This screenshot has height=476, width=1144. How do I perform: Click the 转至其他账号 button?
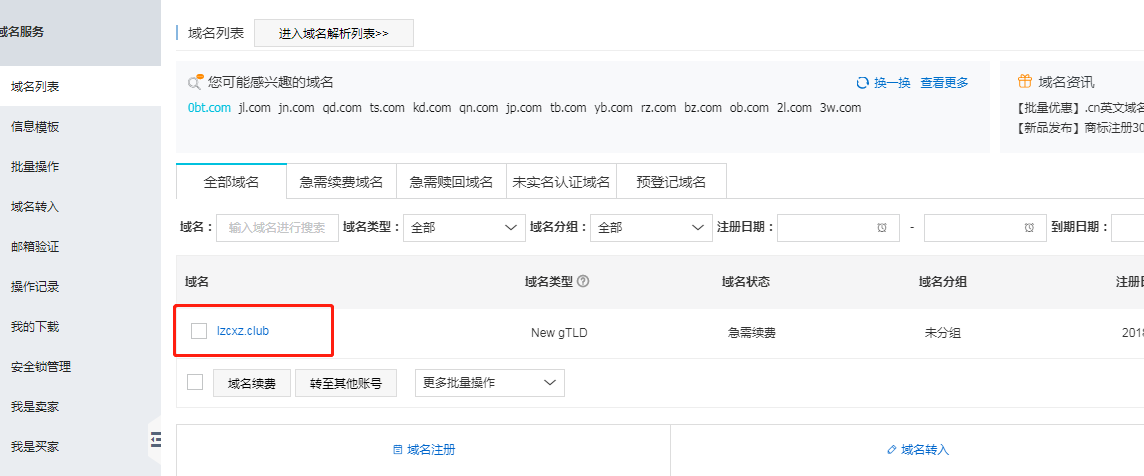[345, 383]
